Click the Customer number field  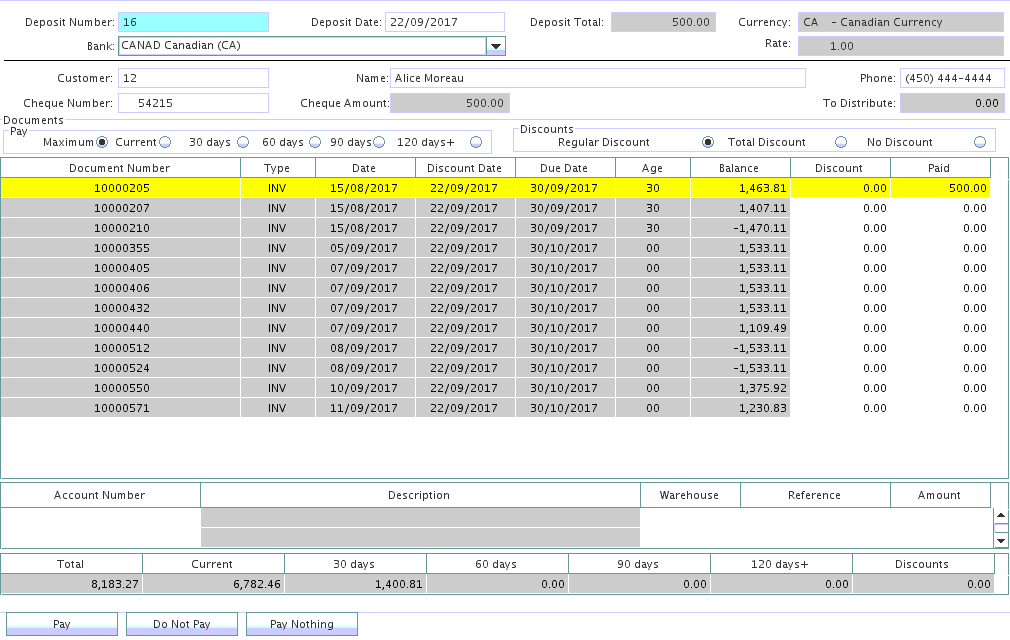pos(193,78)
